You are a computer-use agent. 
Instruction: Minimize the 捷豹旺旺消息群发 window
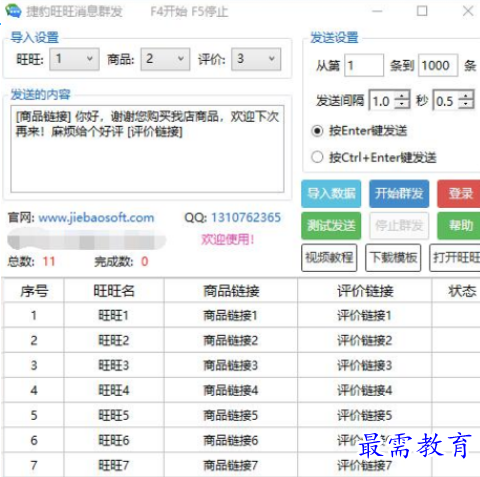pos(377,11)
